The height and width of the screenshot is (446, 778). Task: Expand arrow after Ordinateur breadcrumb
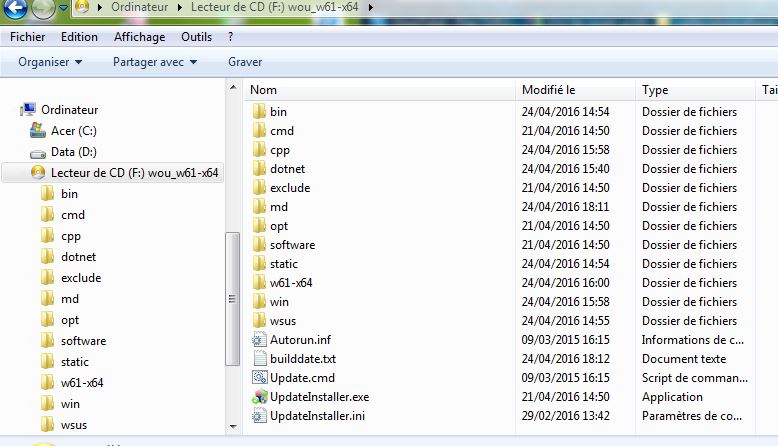click(x=180, y=7)
